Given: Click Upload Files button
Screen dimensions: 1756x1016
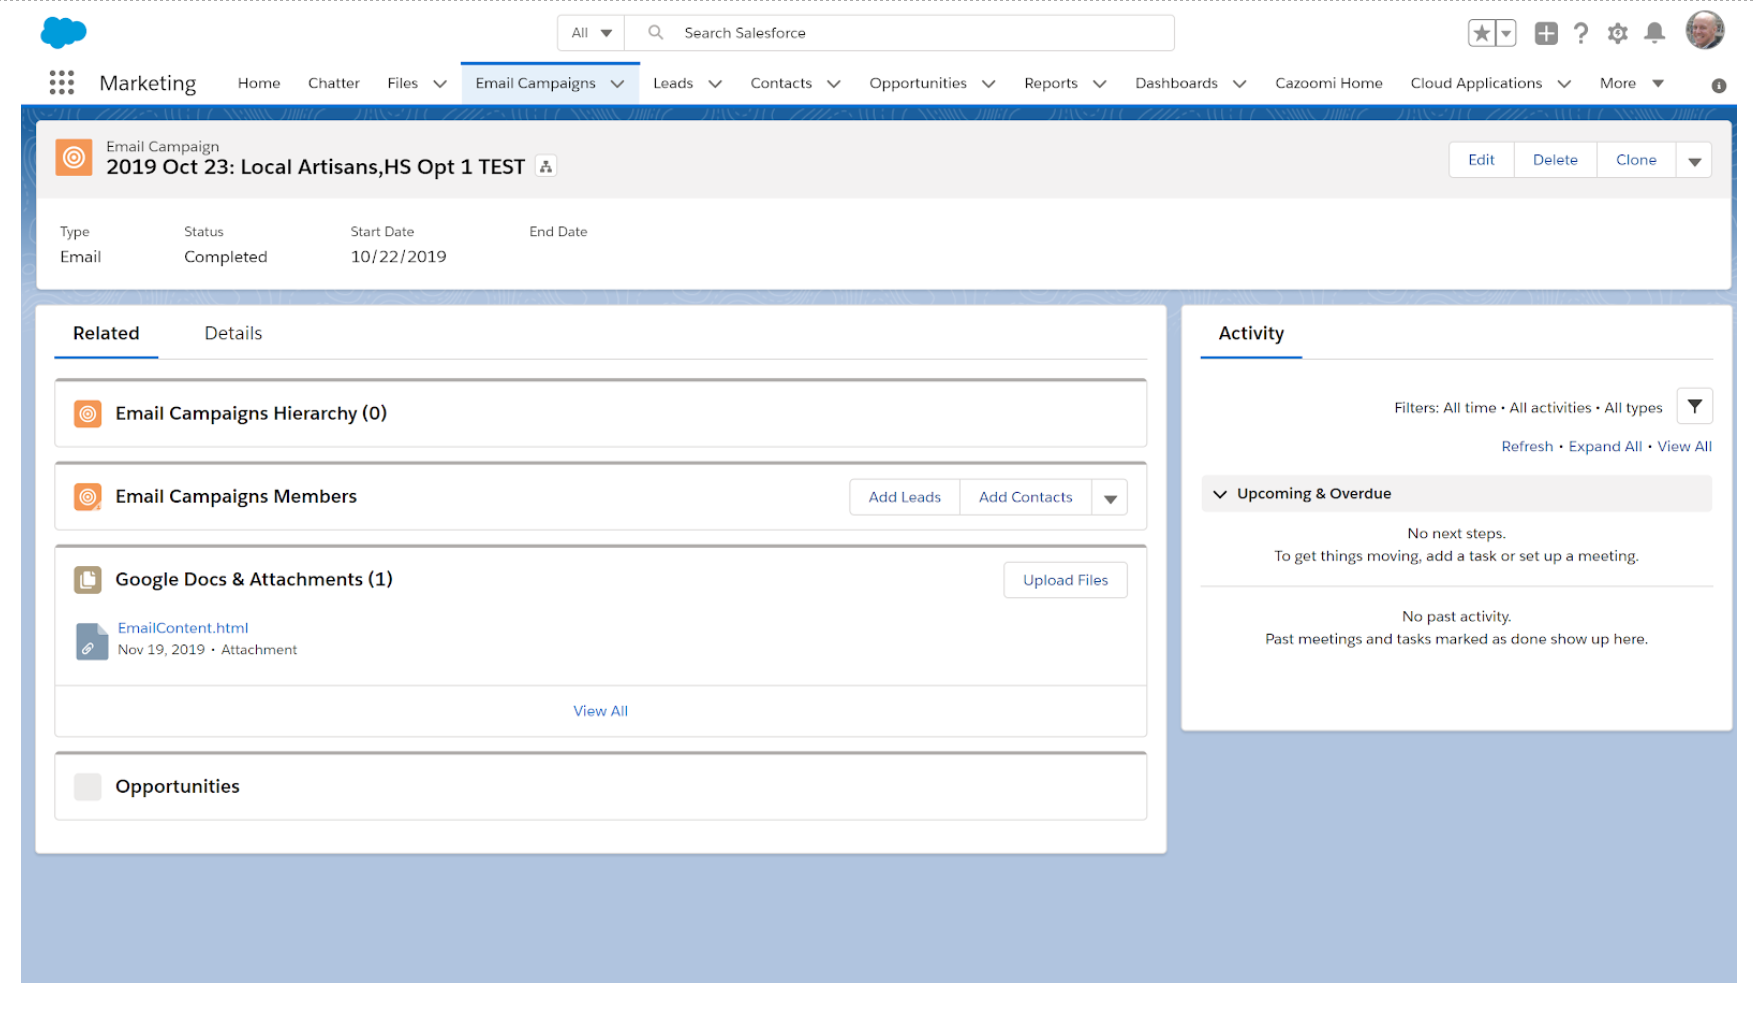Looking at the screenshot, I should click(1065, 580).
